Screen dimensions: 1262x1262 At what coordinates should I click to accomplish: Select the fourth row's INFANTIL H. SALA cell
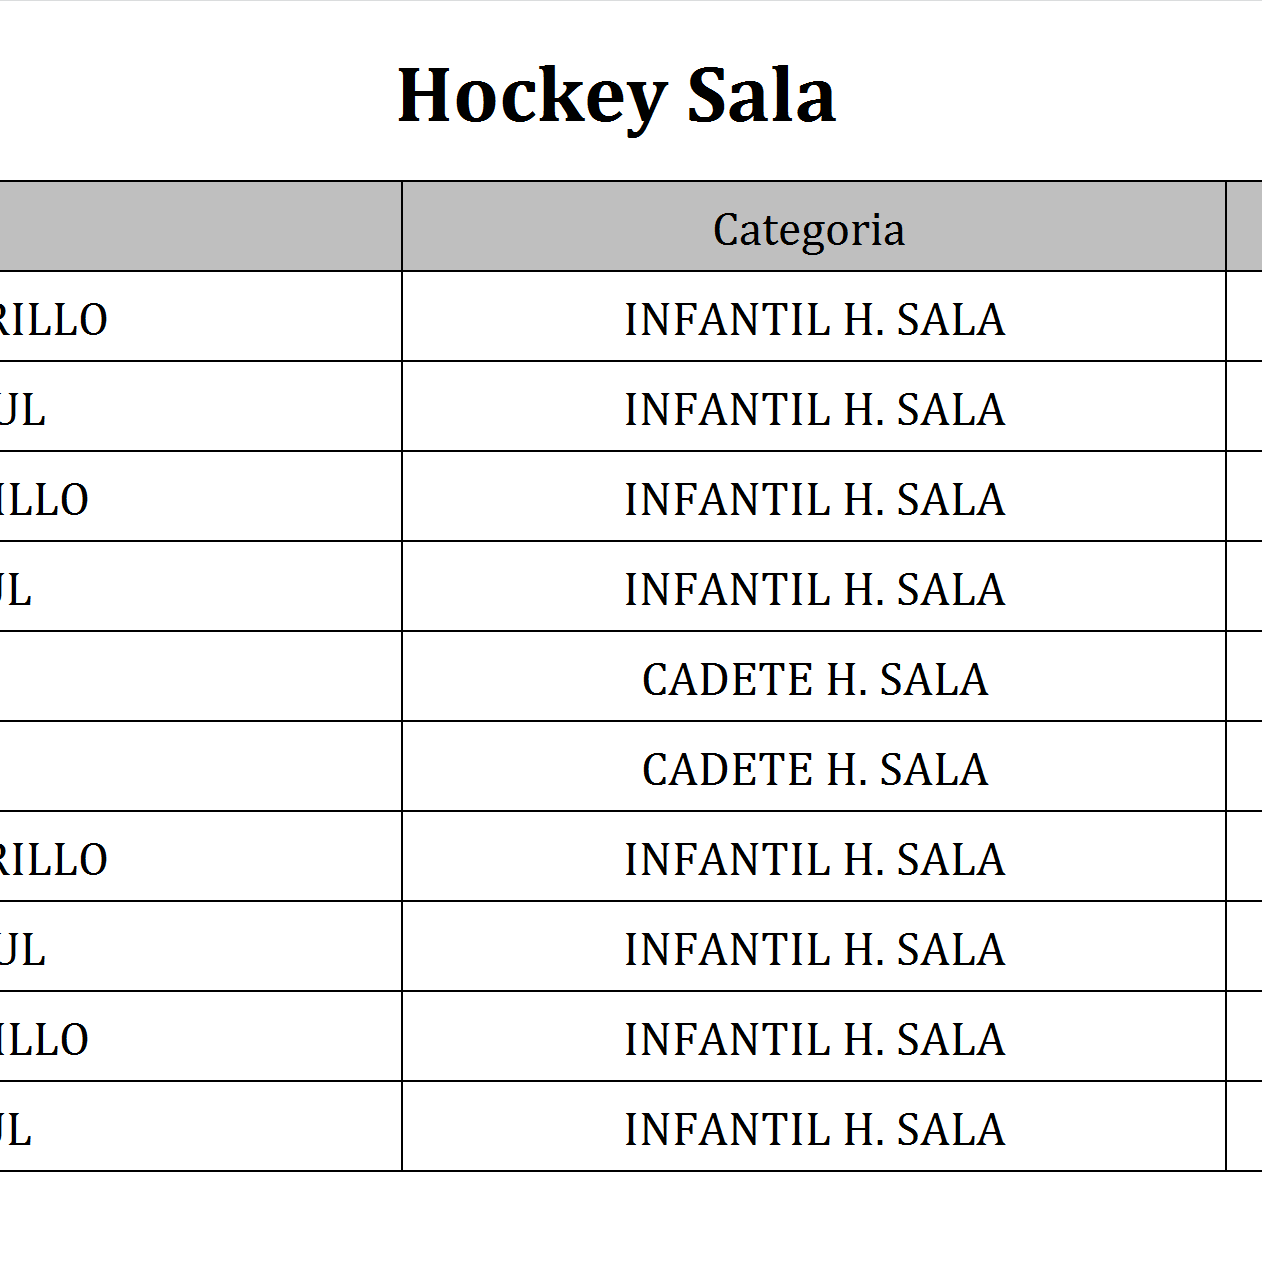[814, 590]
